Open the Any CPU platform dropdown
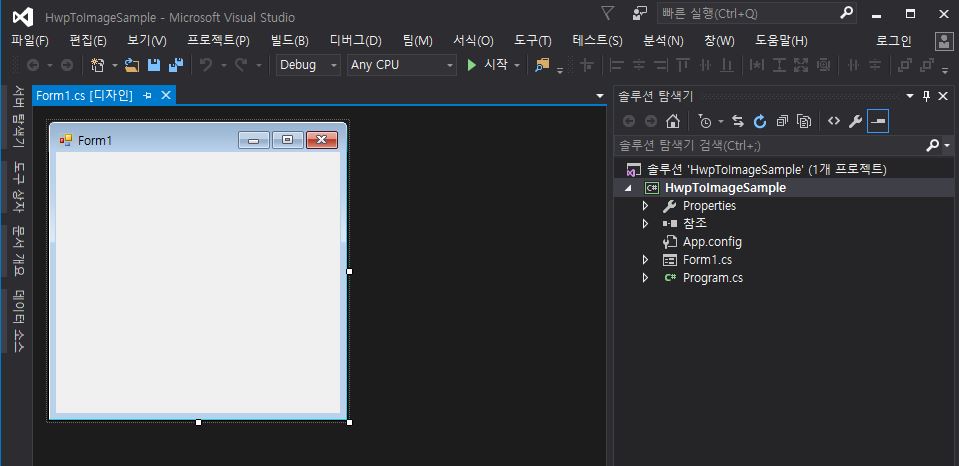 (450, 65)
